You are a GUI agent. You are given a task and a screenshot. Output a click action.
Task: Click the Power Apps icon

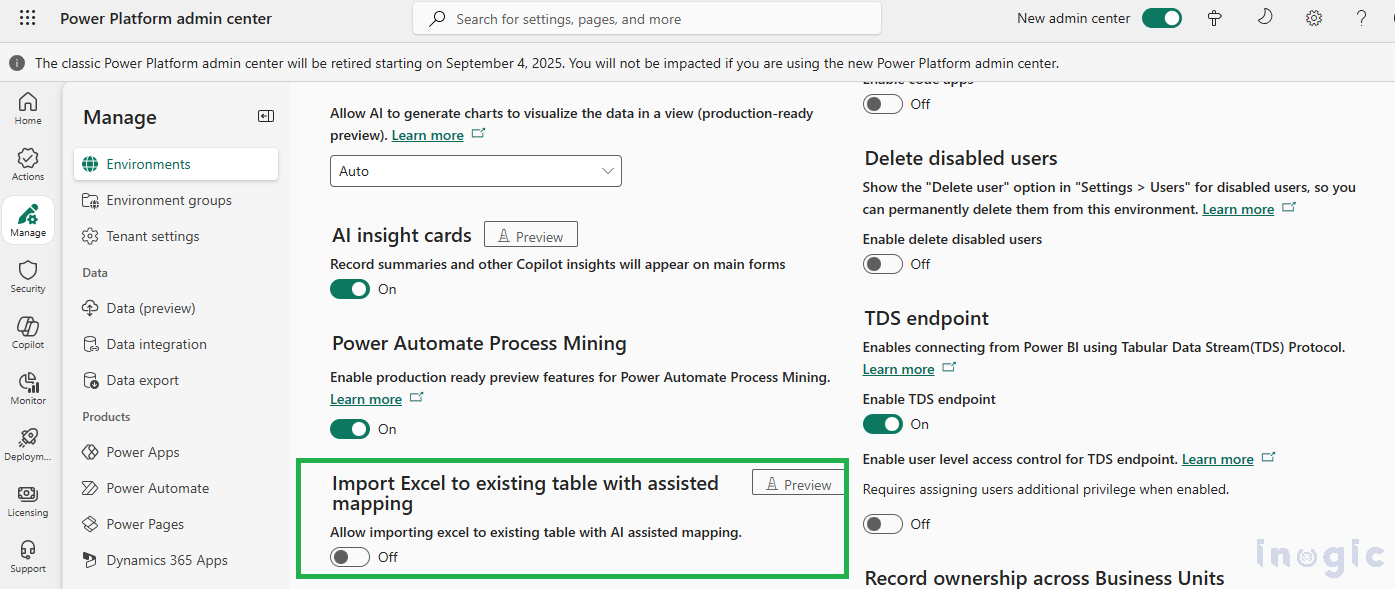(x=90, y=452)
